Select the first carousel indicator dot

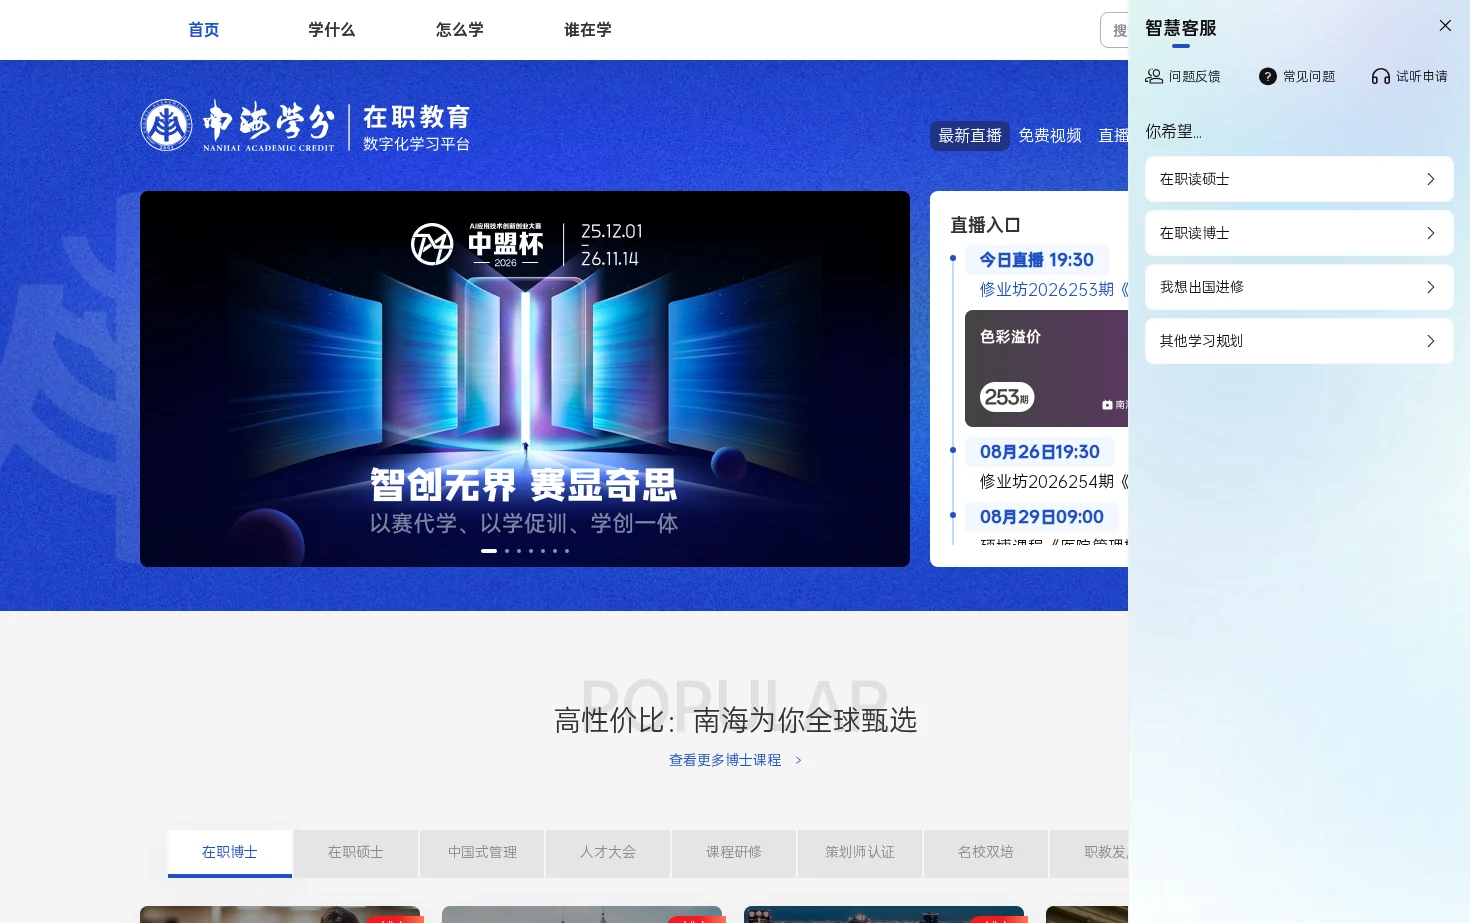[x=489, y=551]
